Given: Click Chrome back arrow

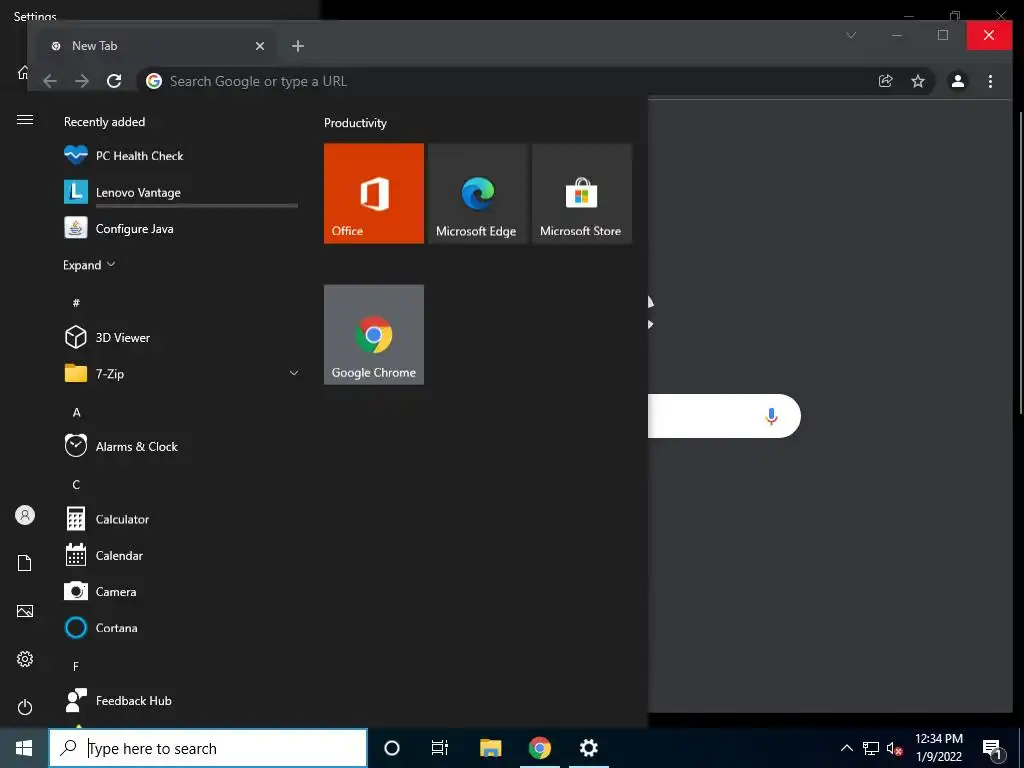Looking at the screenshot, I should coord(50,81).
